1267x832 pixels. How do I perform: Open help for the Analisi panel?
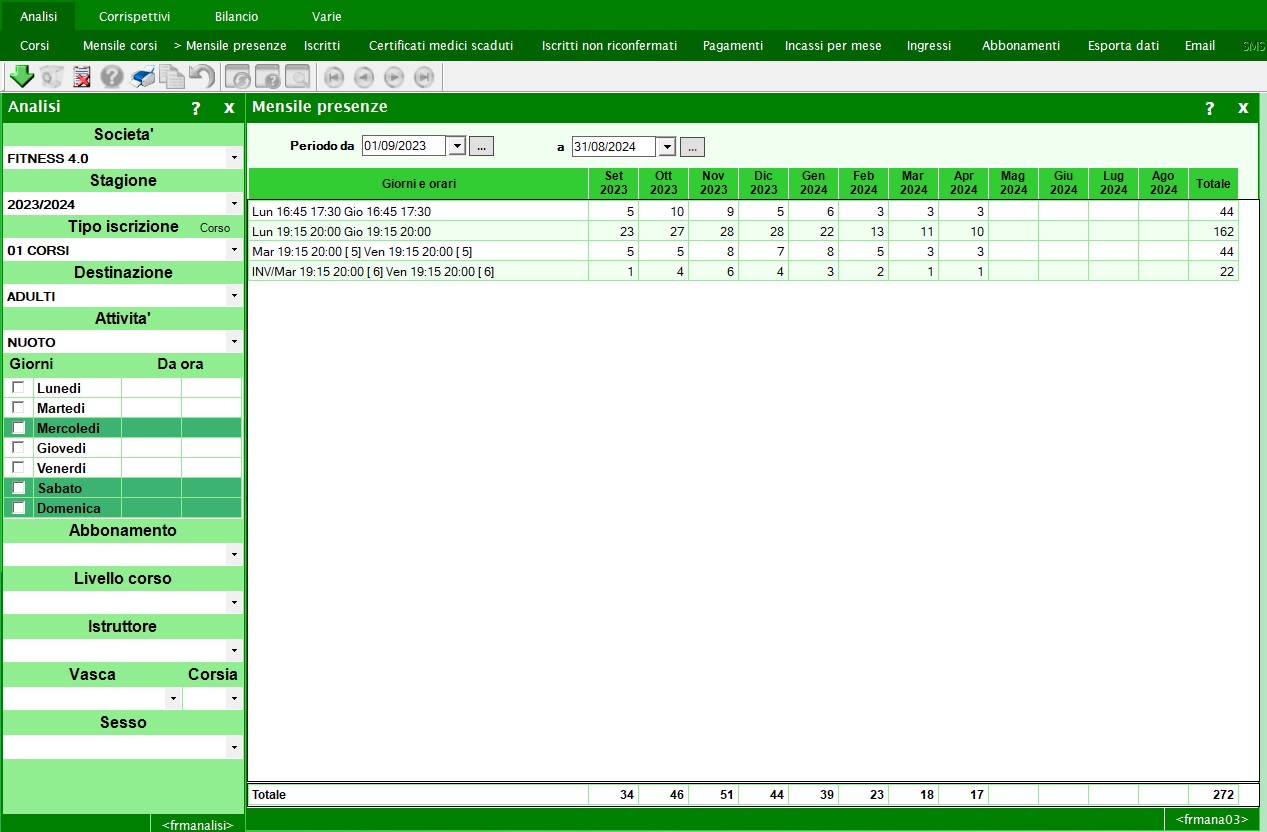point(196,108)
